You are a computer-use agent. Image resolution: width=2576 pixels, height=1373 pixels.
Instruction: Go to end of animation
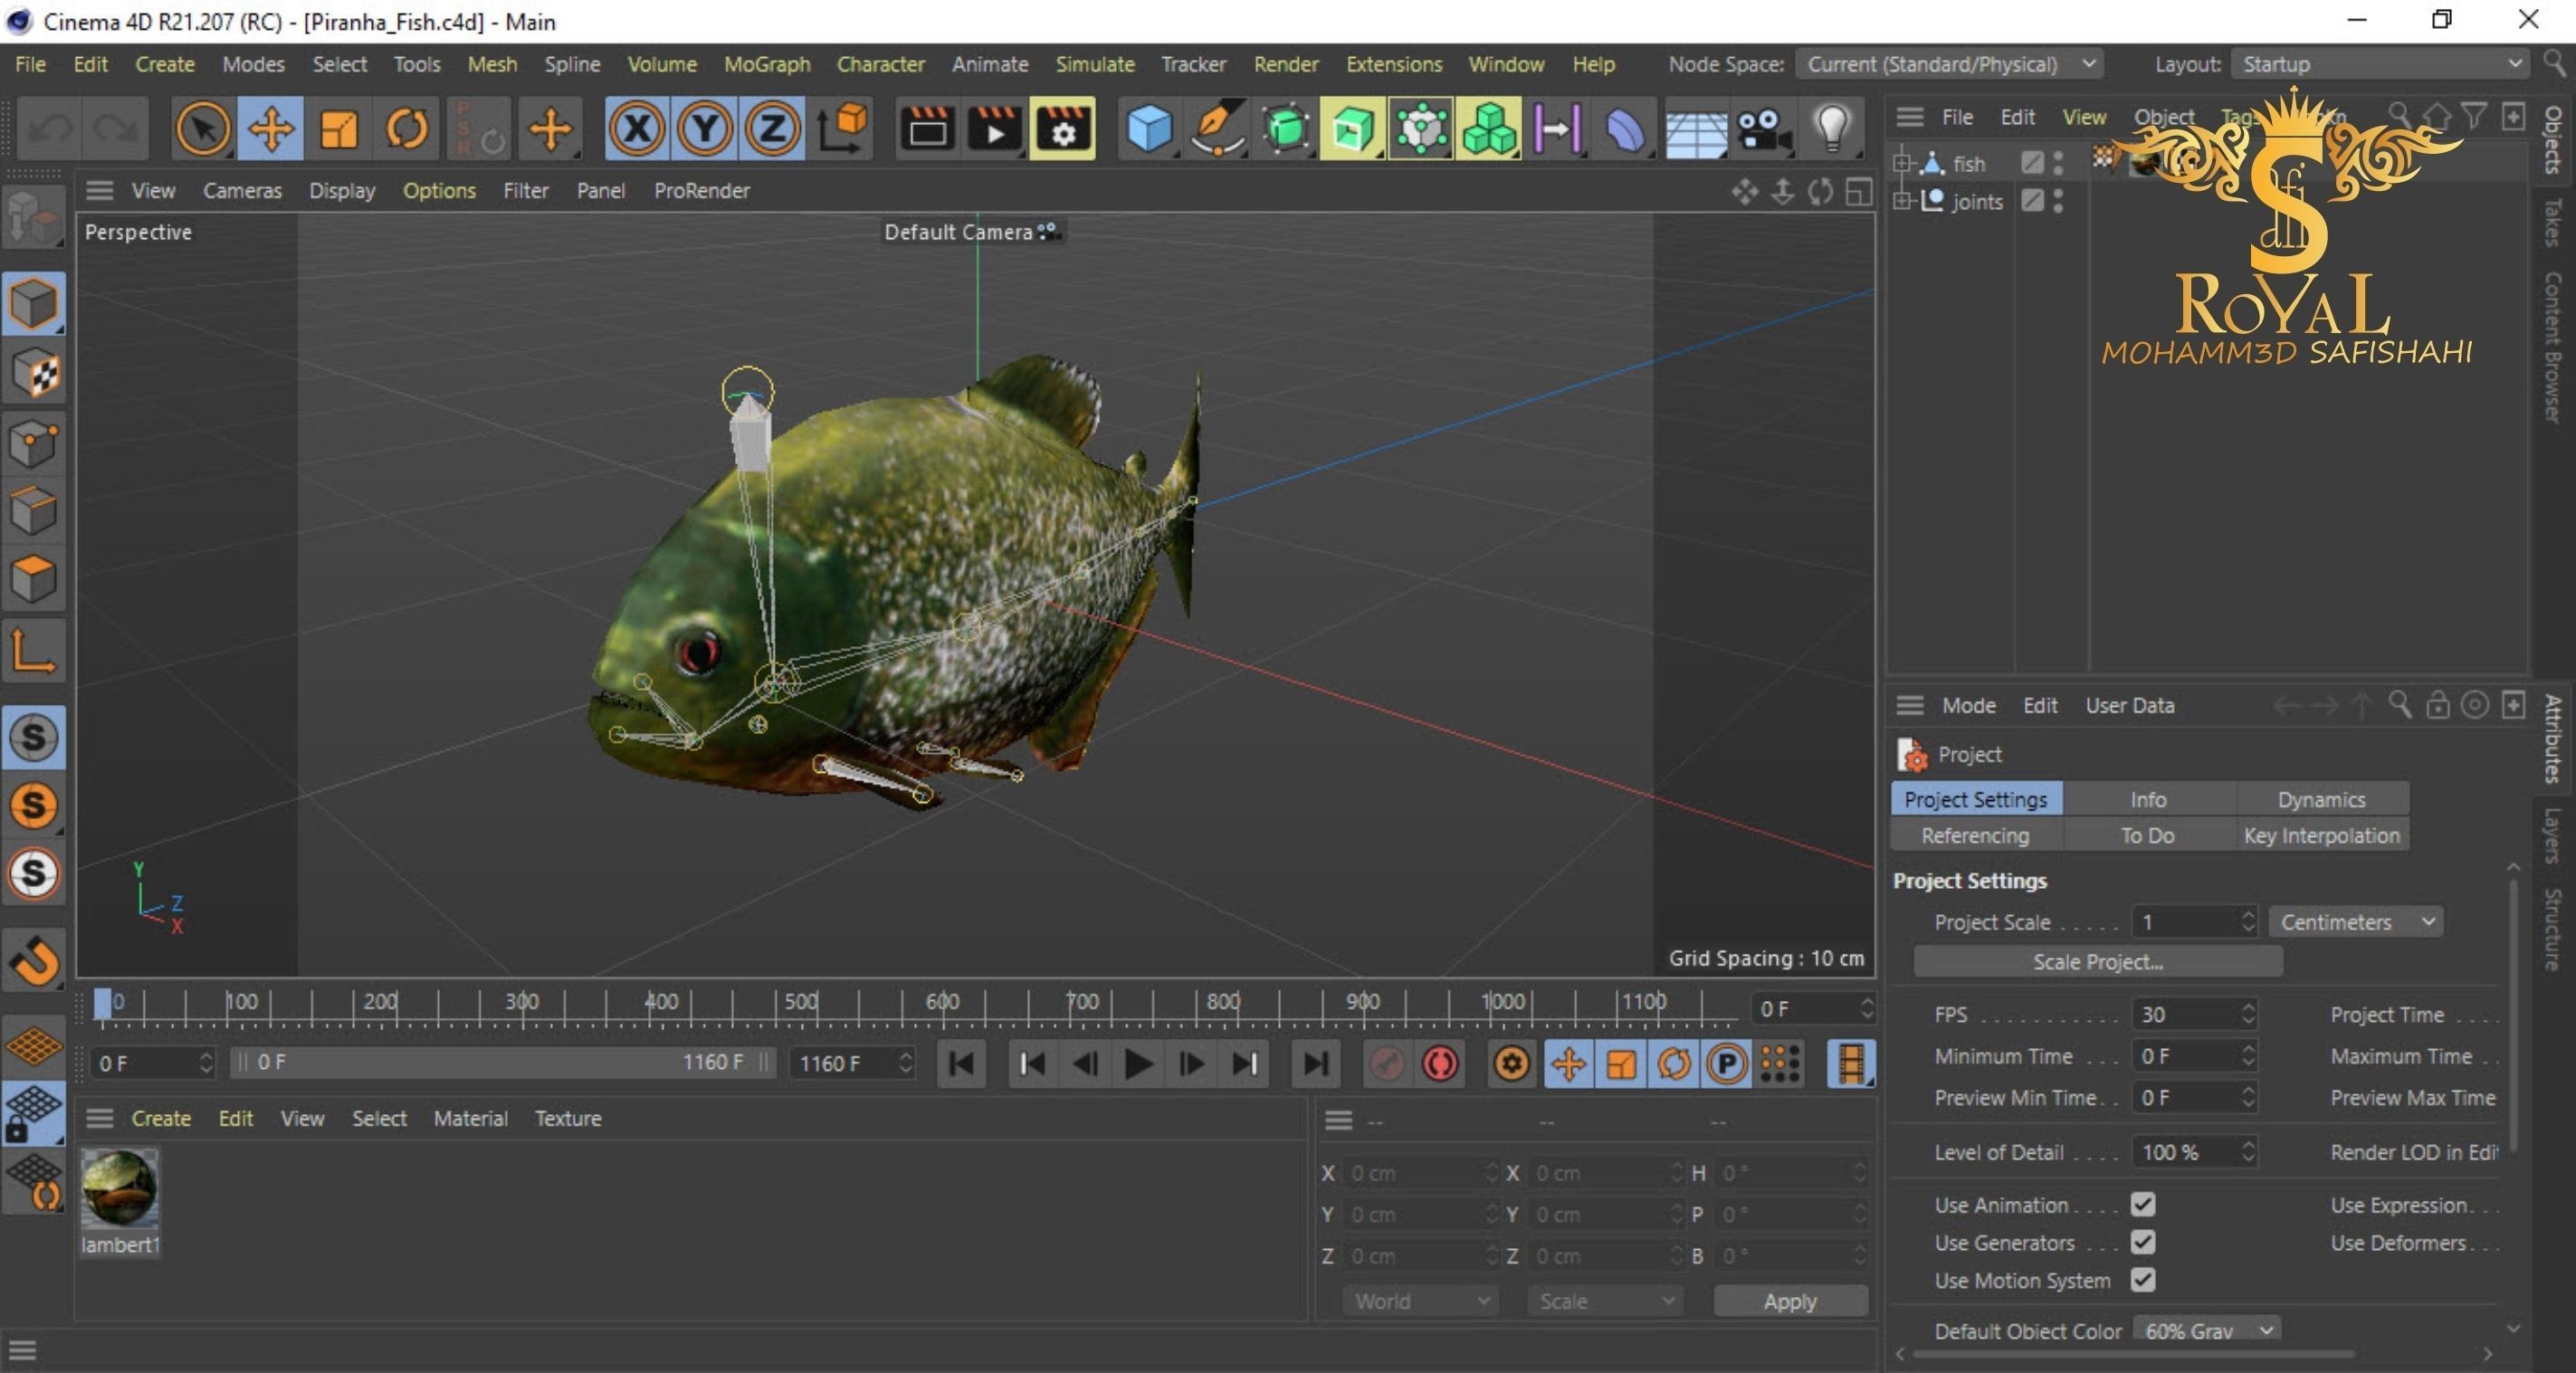pyautogui.click(x=1316, y=1063)
